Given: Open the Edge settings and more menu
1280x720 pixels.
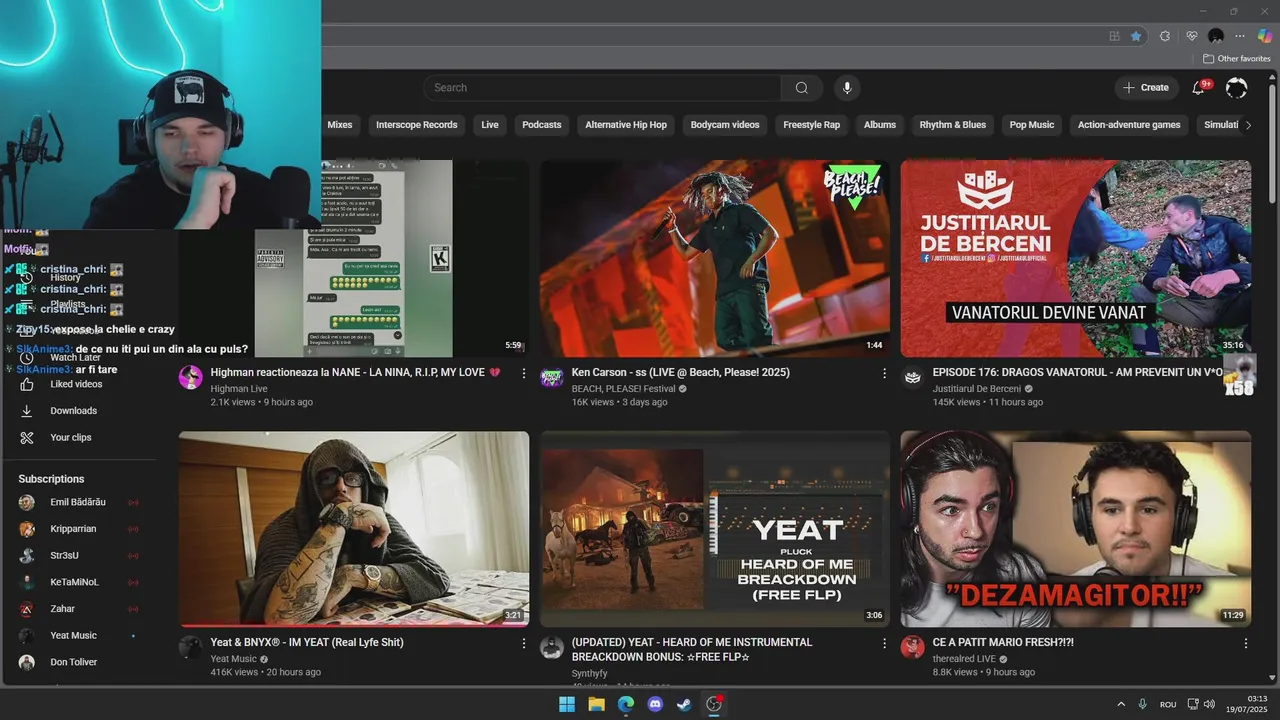Looking at the screenshot, I should (1240, 36).
